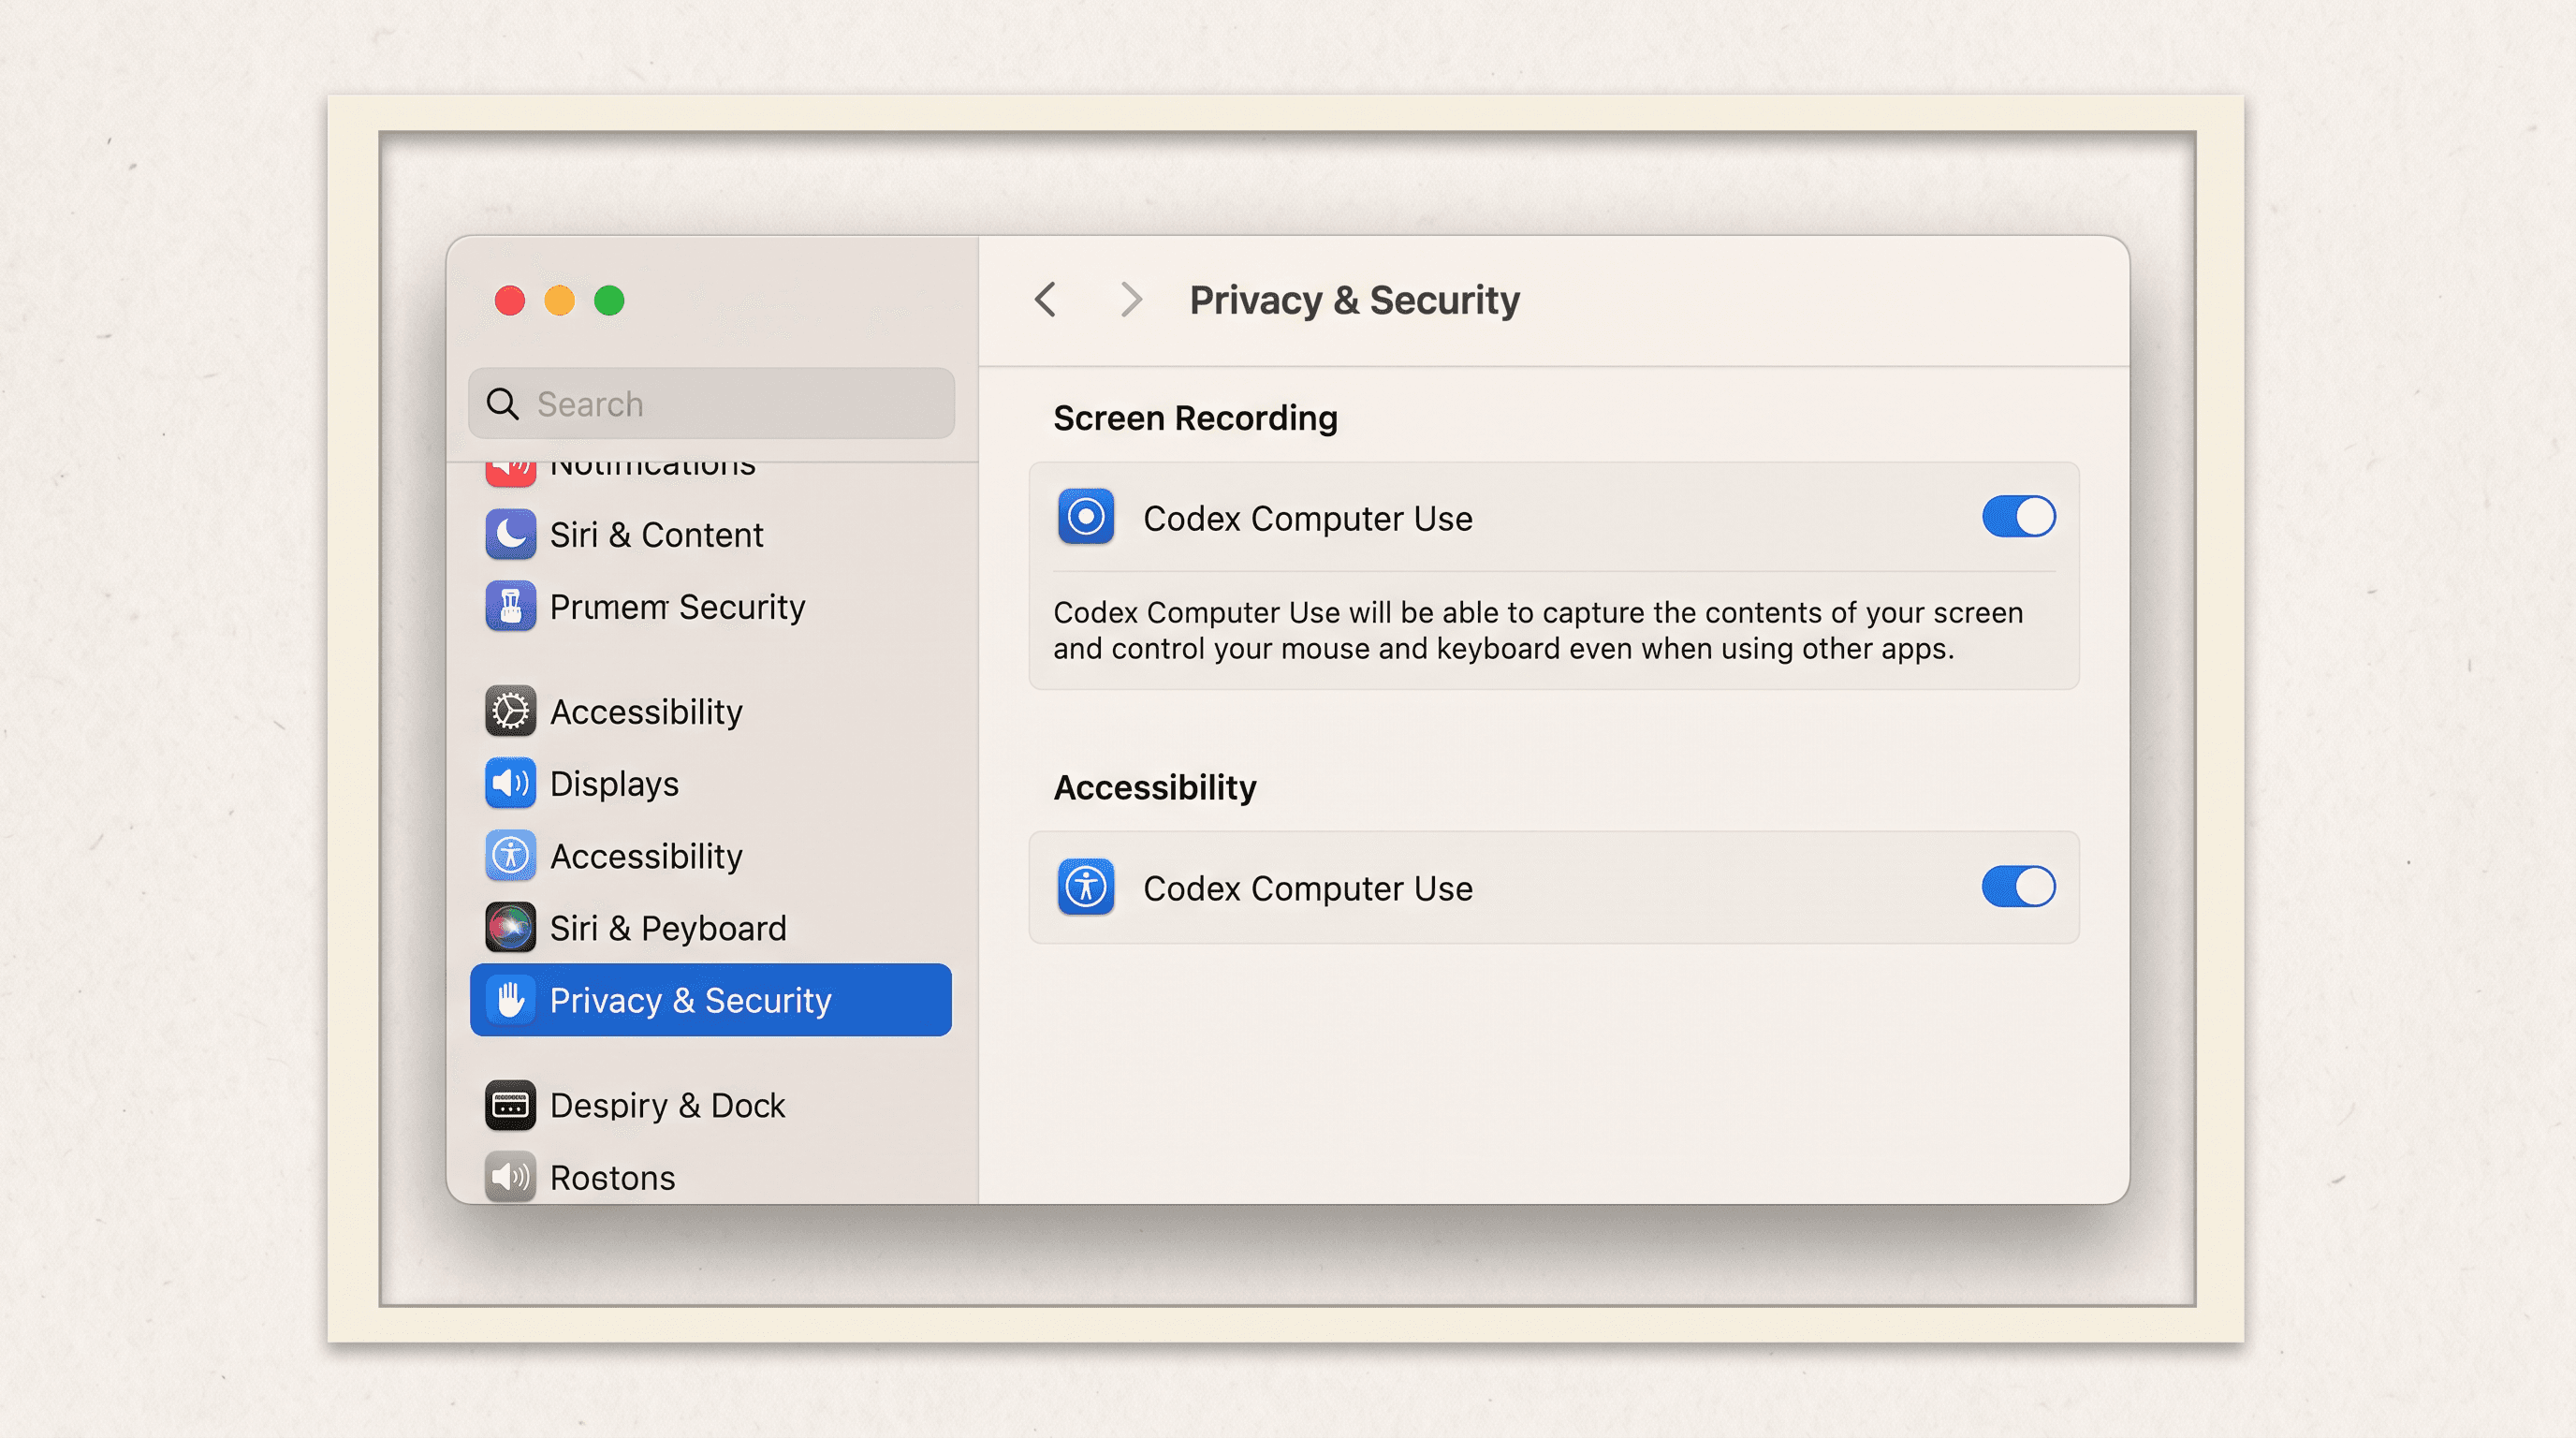Click the screen capture description text
Screen dimensions: 2576x1438
click(1538, 630)
